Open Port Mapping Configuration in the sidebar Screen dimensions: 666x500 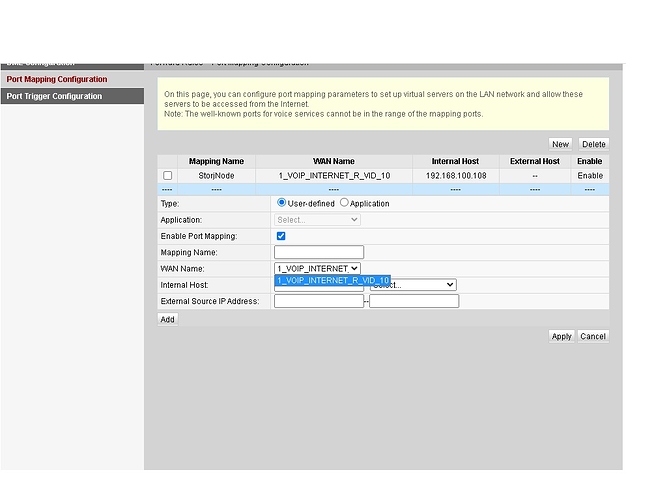click(57, 79)
